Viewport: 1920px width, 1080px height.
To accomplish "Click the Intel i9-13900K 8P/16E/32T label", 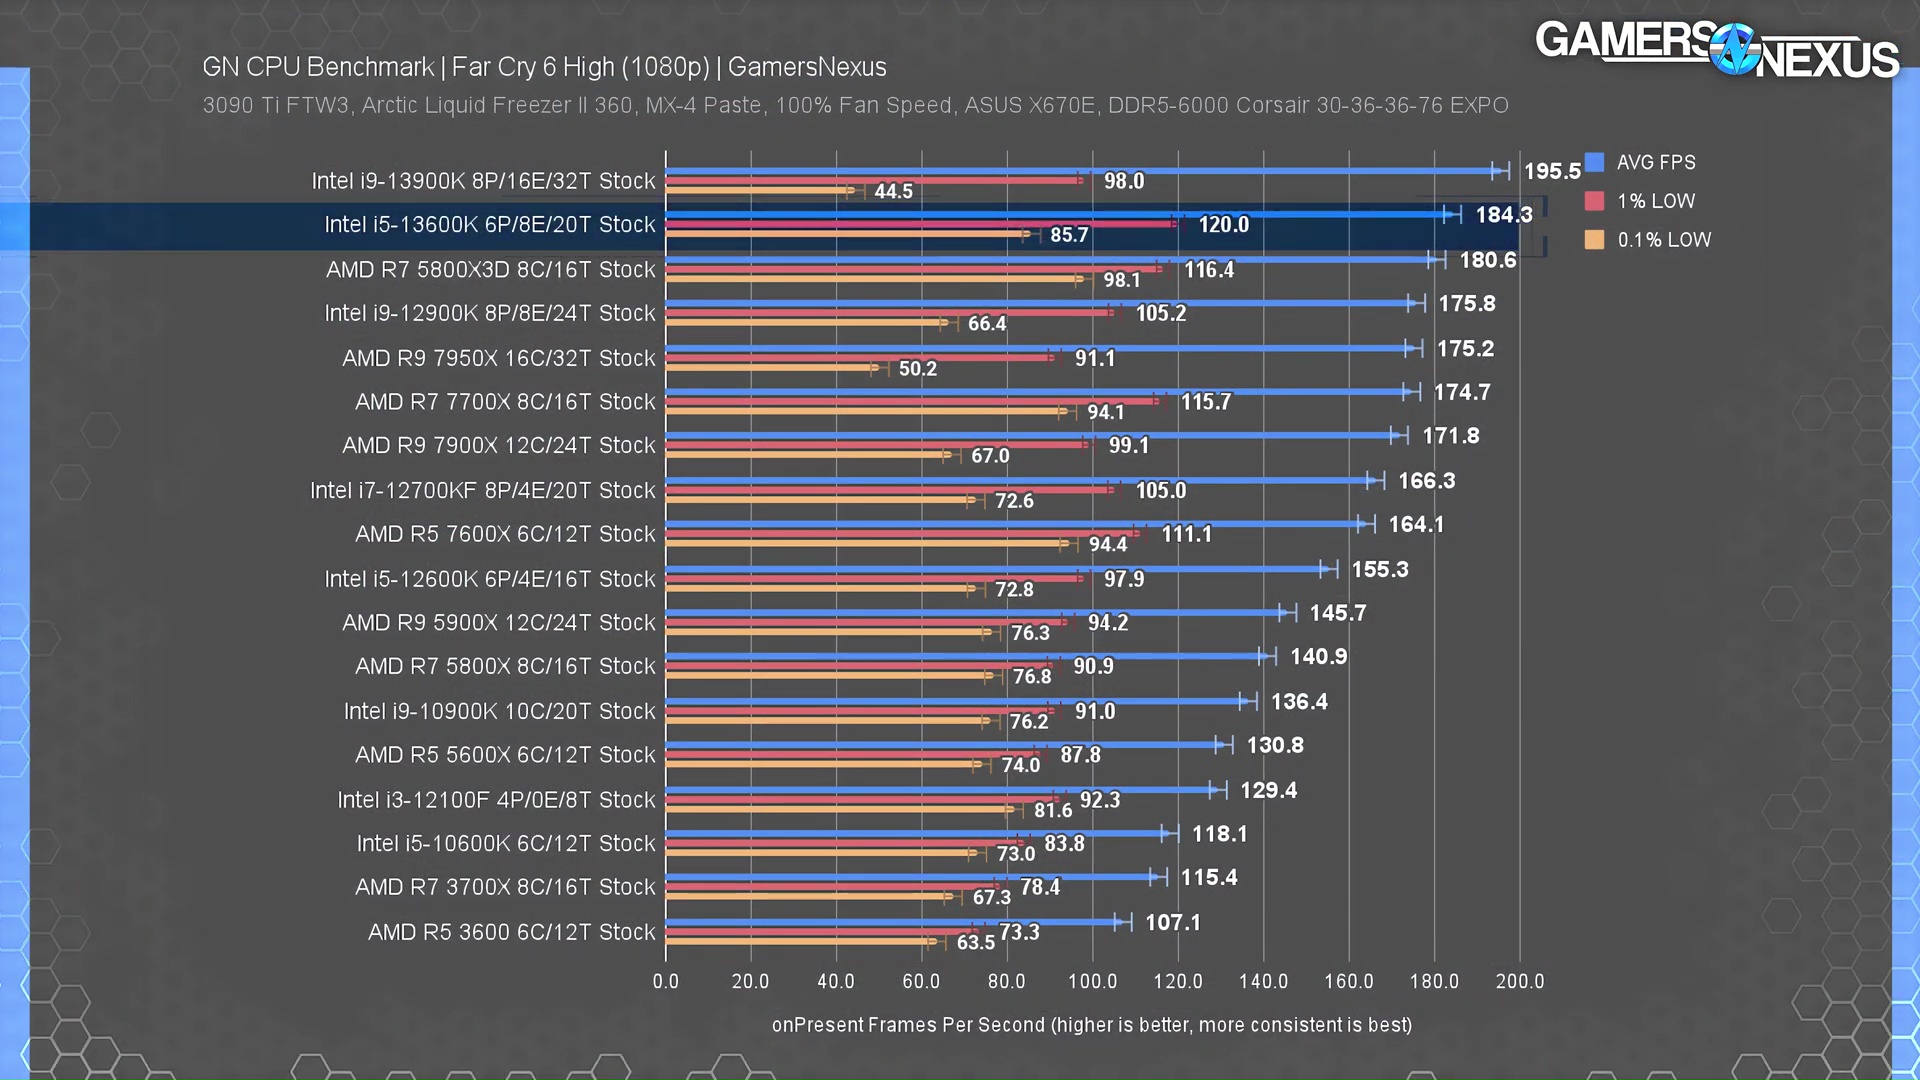I will tap(483, 181).
